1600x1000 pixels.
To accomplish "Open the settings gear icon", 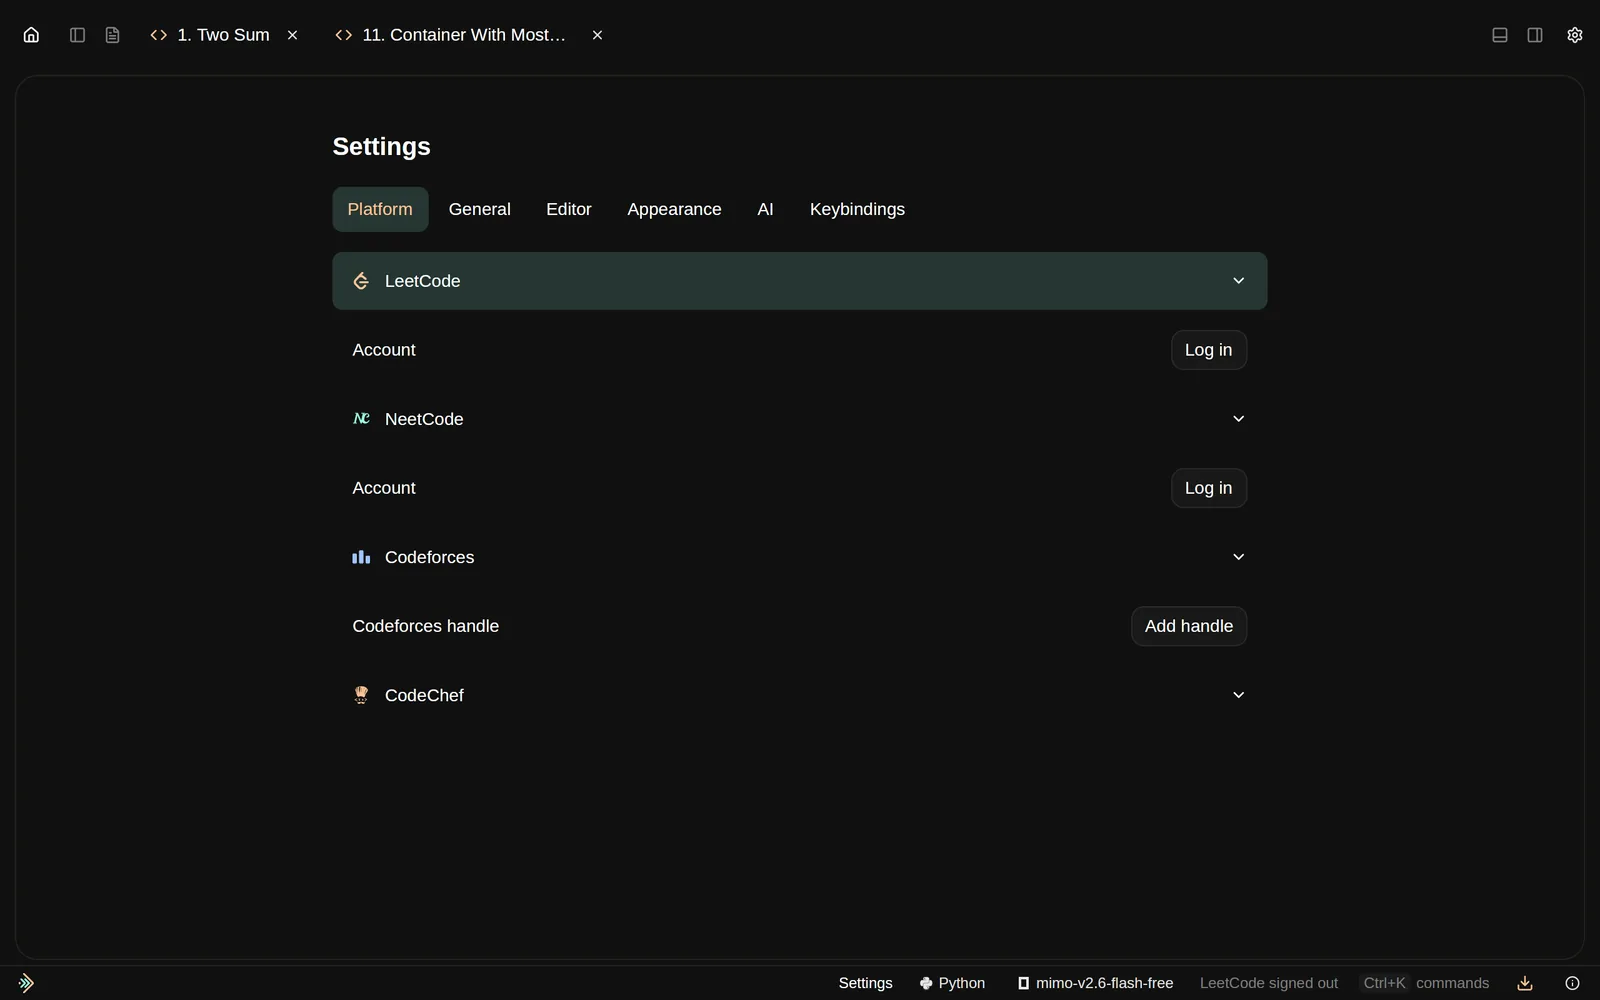I will click(1575, 35).
